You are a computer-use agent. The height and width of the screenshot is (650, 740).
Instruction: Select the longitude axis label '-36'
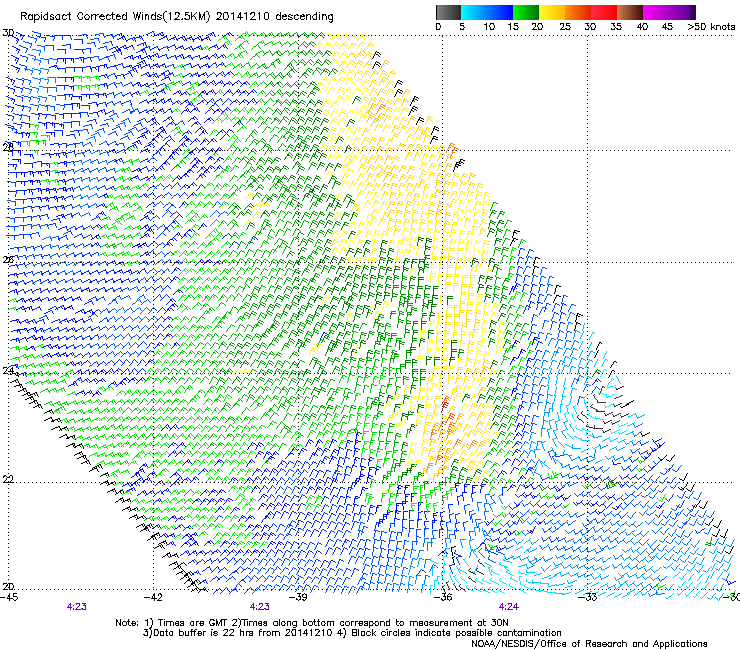[443, 597]
